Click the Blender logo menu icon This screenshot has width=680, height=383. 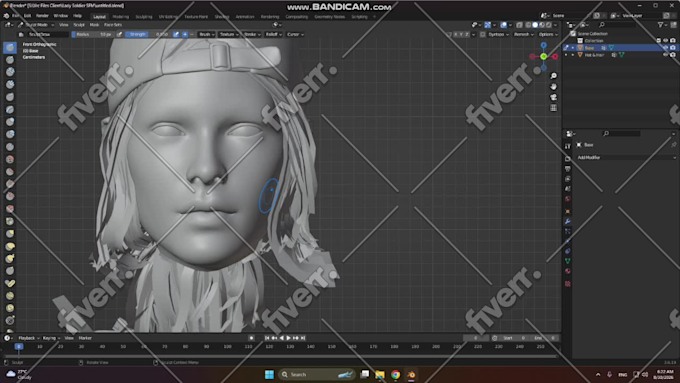[x=6, y=16]
